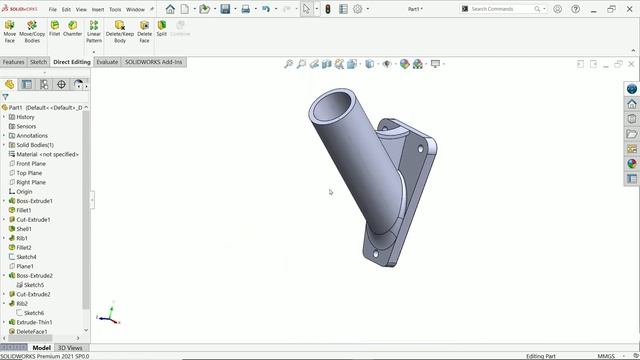The image size is (640, 360).
Task: Choose the Delete Face tool
Action: click(144, 31)
